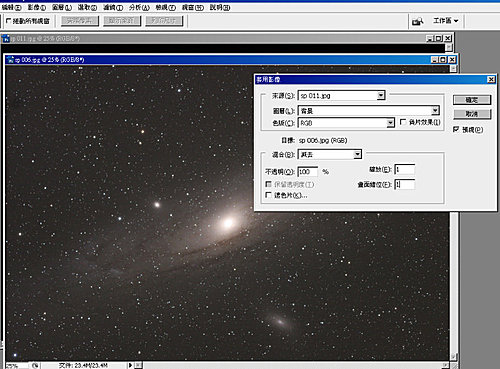
Task: Enable the 負片效果 (Invert) checkbox
Action: [403, 122]
